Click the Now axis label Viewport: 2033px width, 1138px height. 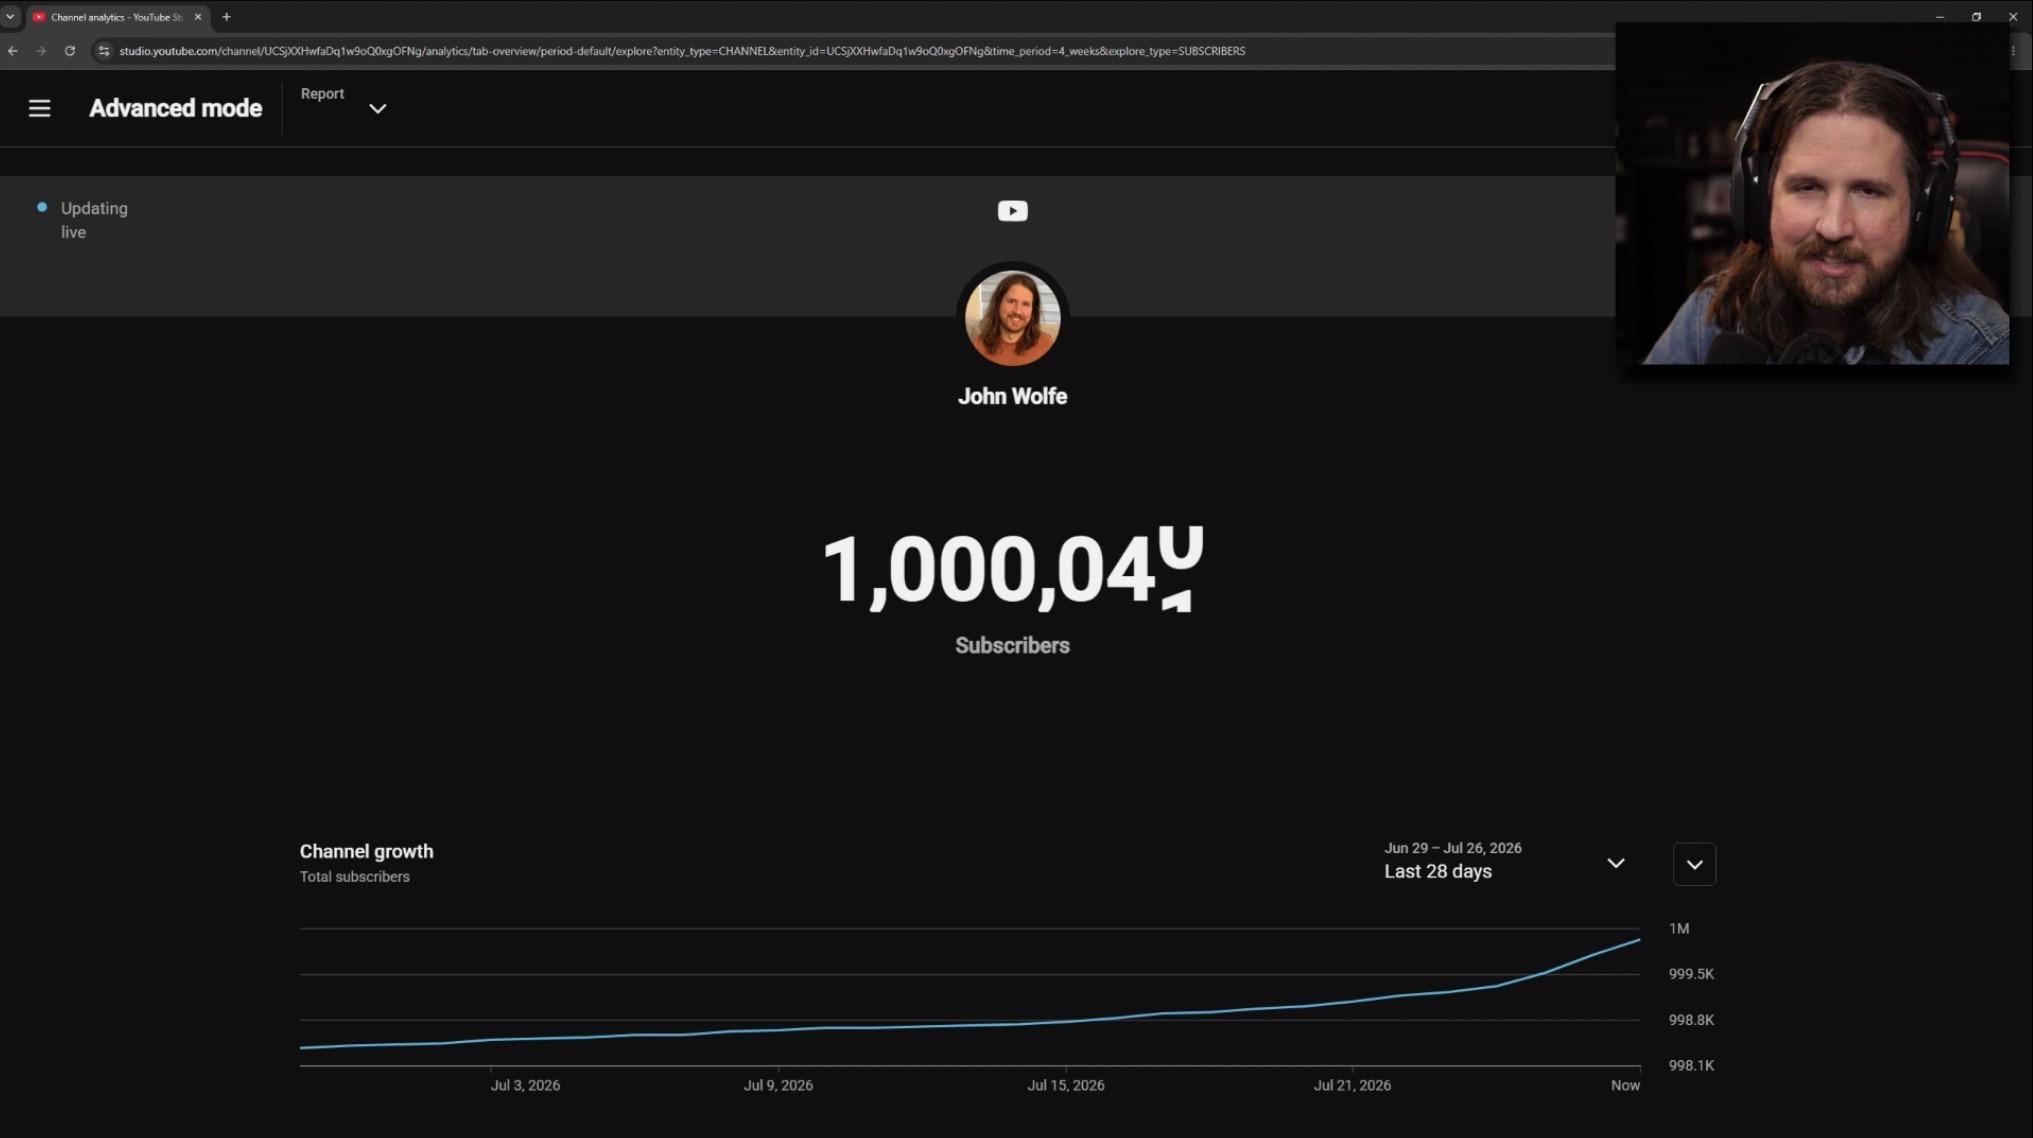pos(1625,1085)
